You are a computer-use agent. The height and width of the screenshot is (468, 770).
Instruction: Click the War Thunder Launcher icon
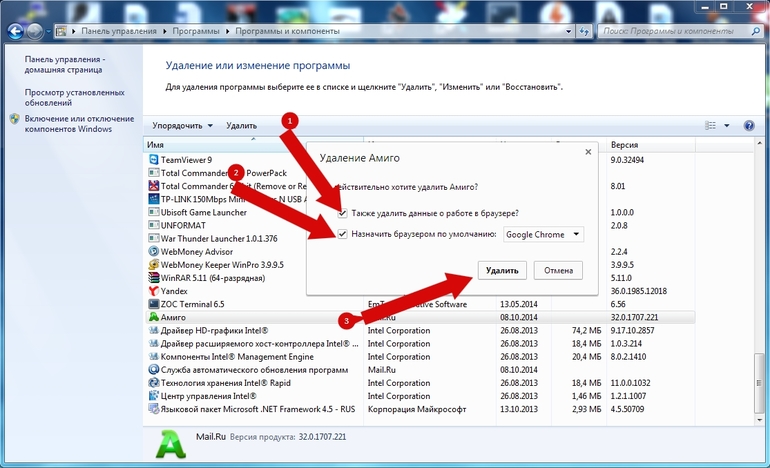pos(154,238)
